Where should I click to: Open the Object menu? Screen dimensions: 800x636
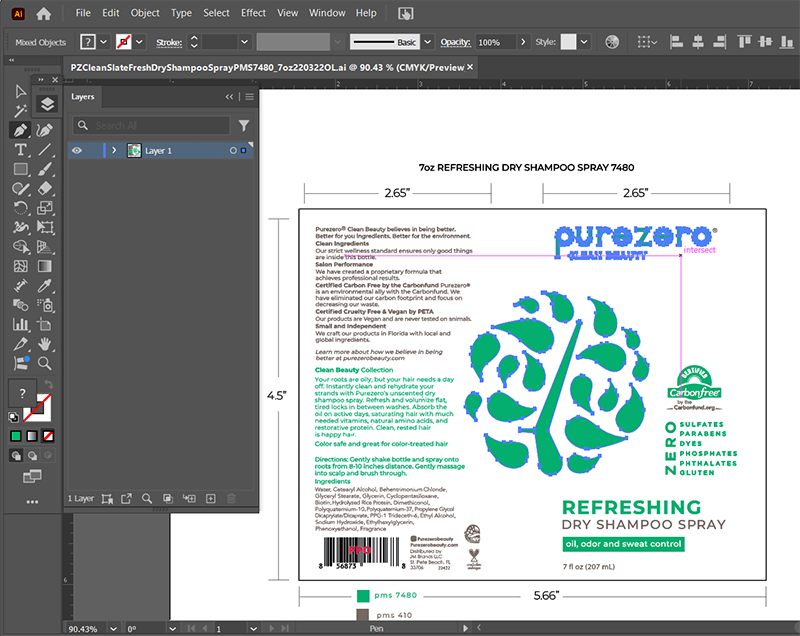145,13
